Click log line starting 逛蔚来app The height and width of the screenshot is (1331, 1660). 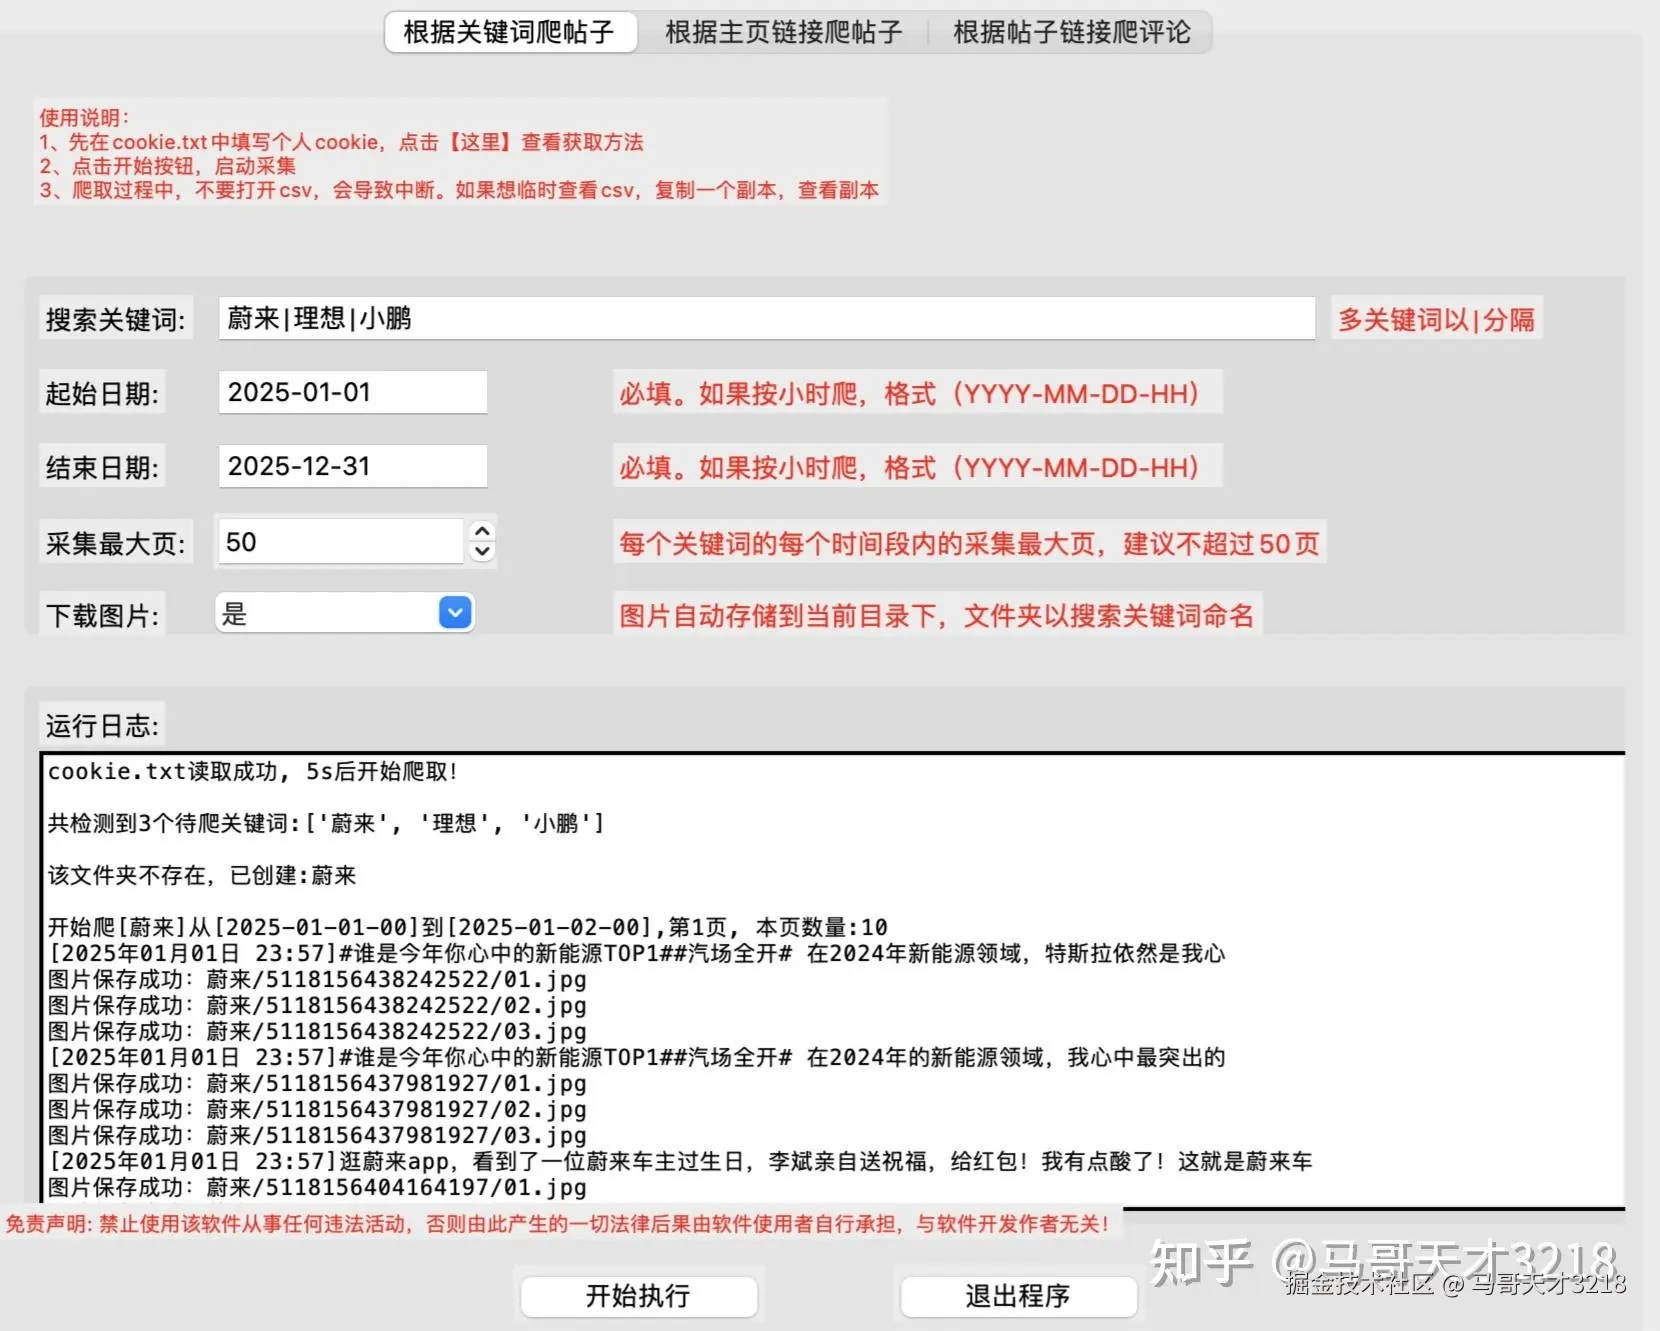[680, 1161]
